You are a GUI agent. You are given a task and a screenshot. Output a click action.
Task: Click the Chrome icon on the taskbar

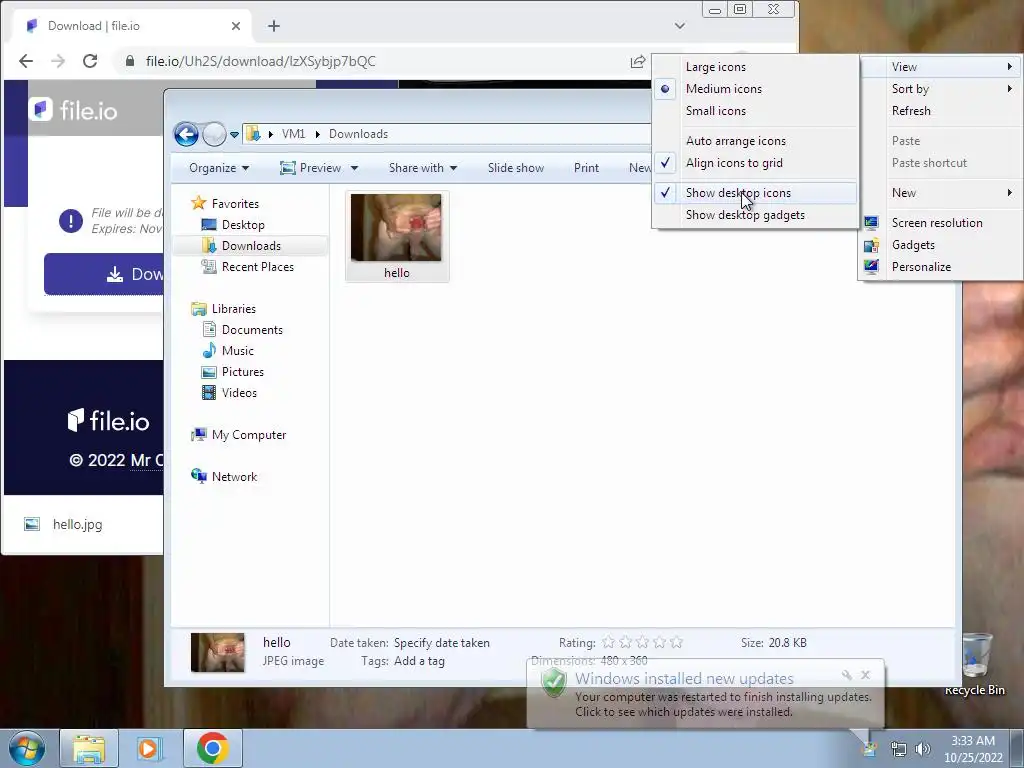[212, 748]
